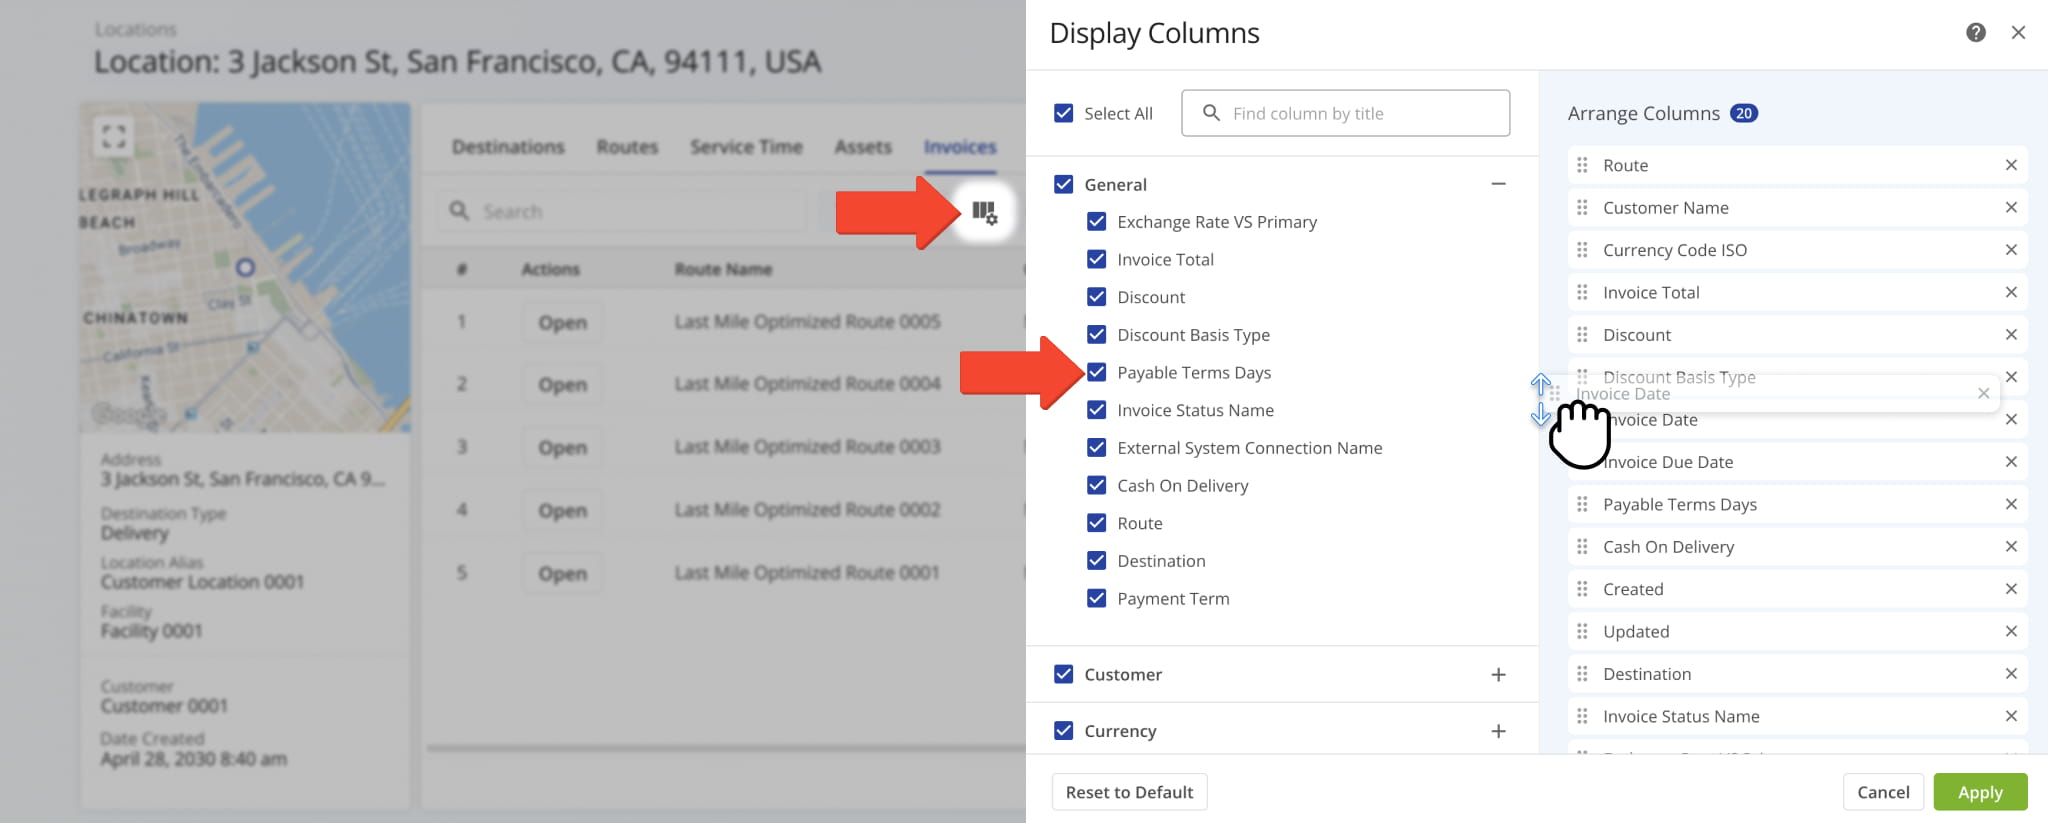Viewport: 2048px width, 823px height.
Task: Toggle the Customer group checkbox
Action: [x=1064, y=674]
